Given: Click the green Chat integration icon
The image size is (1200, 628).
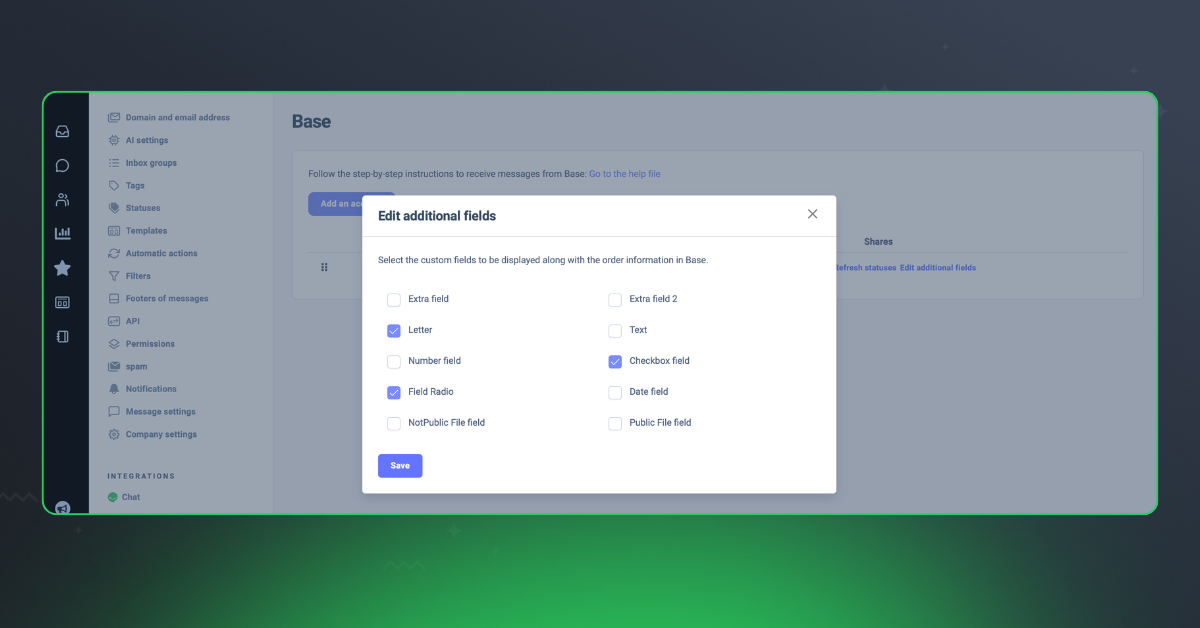Looking at the screenshot, I should (x=113, y=497).
